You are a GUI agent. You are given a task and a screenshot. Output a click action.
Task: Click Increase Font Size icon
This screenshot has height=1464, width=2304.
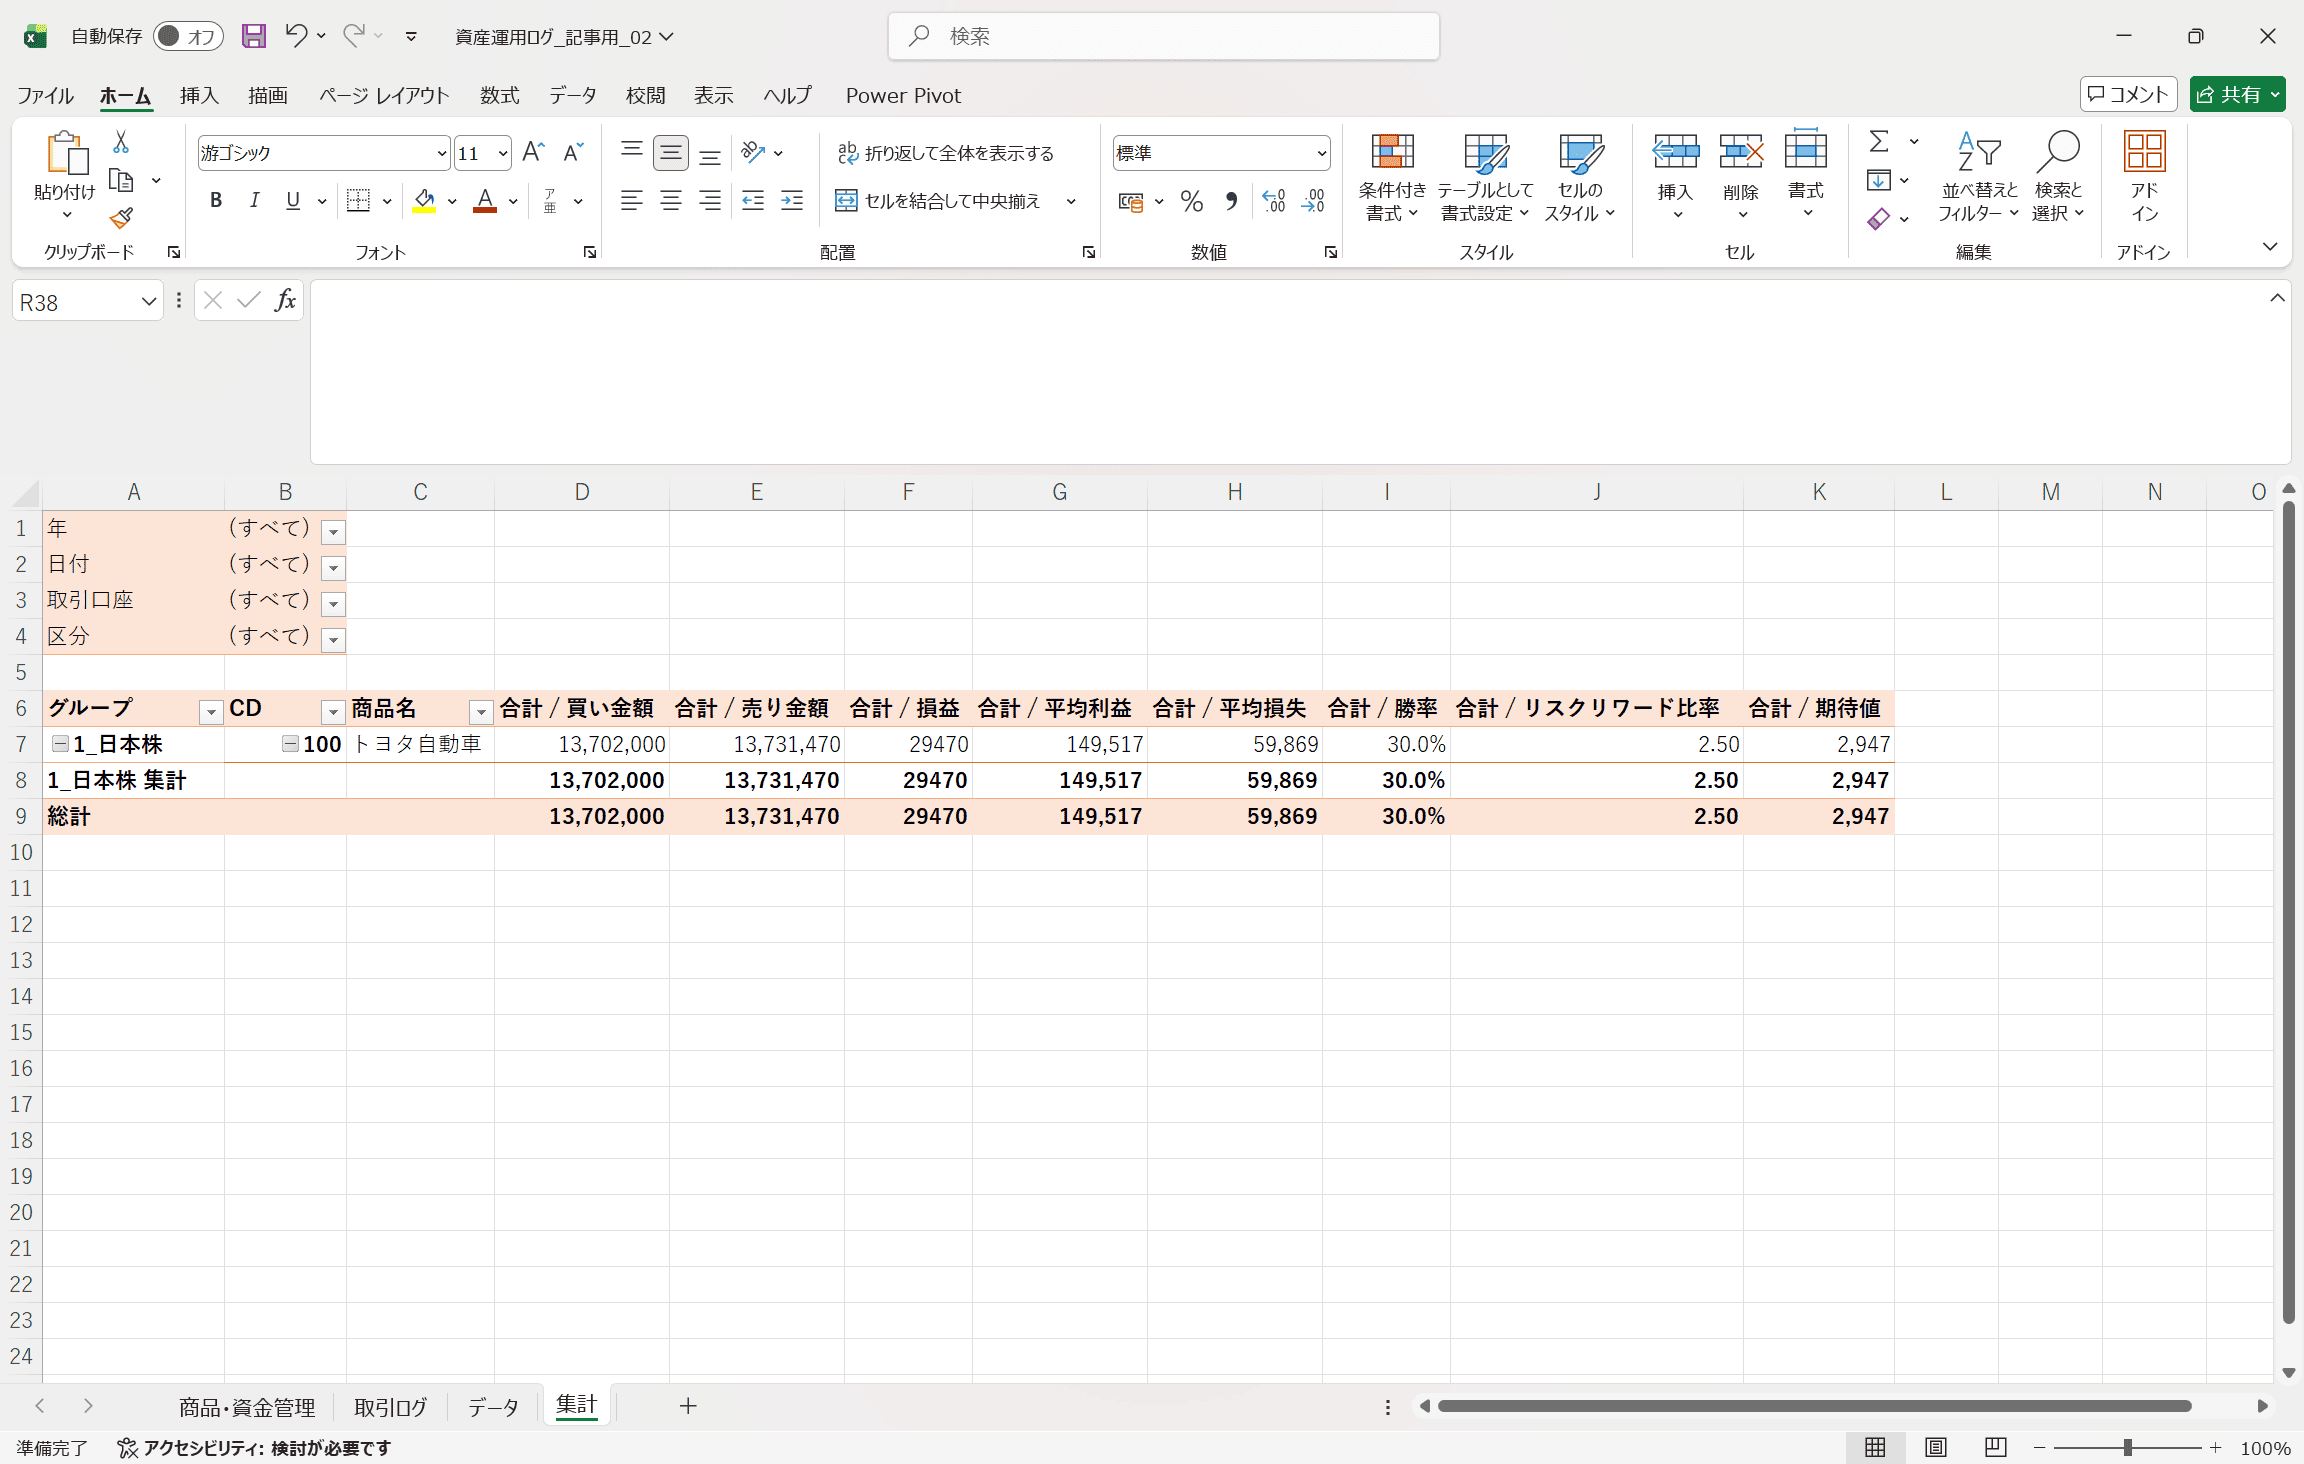point(533,152)
